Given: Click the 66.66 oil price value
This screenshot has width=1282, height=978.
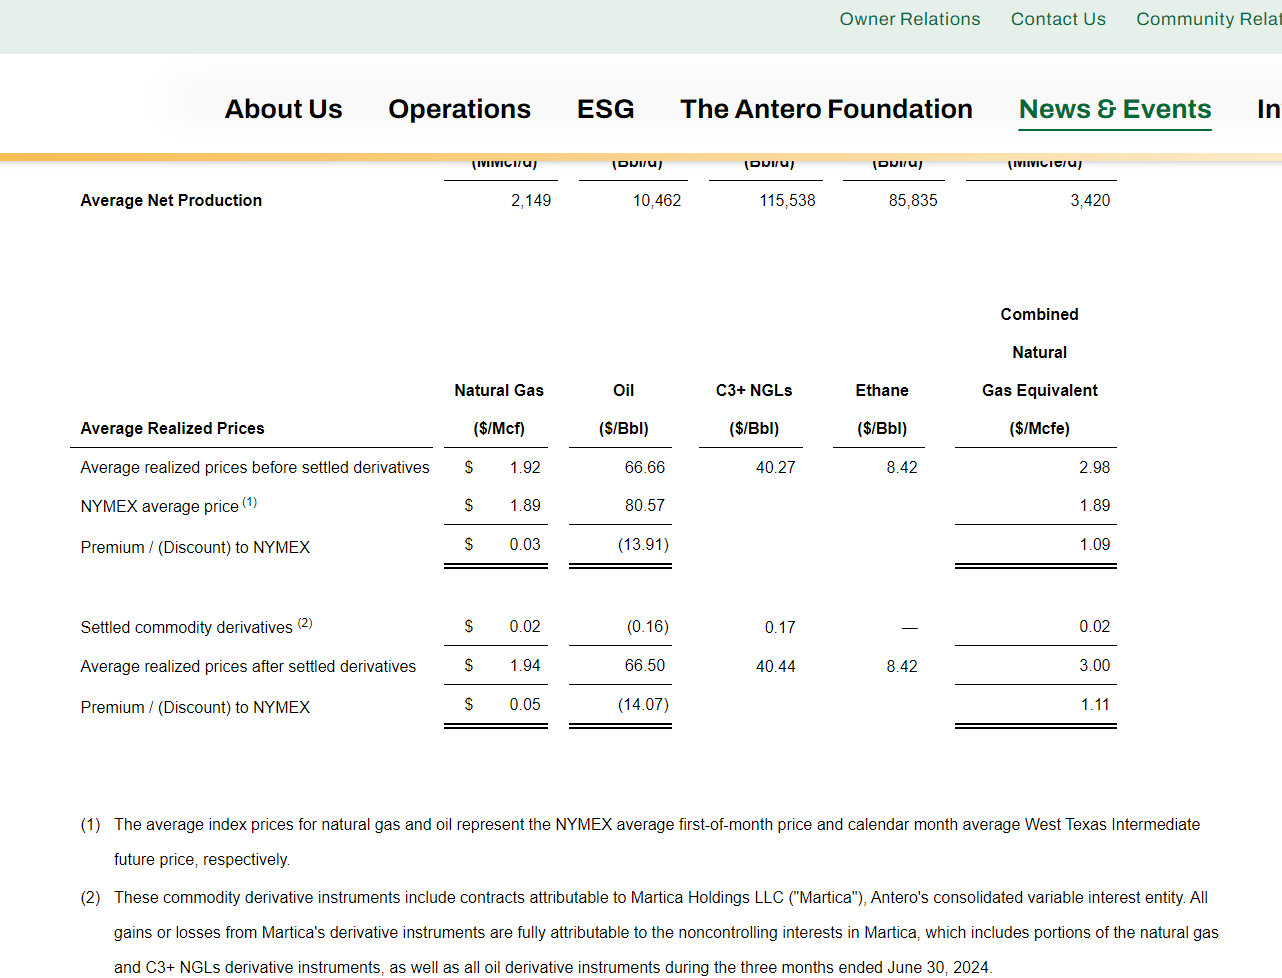Looking at the screenshot, I should [644, 467].
